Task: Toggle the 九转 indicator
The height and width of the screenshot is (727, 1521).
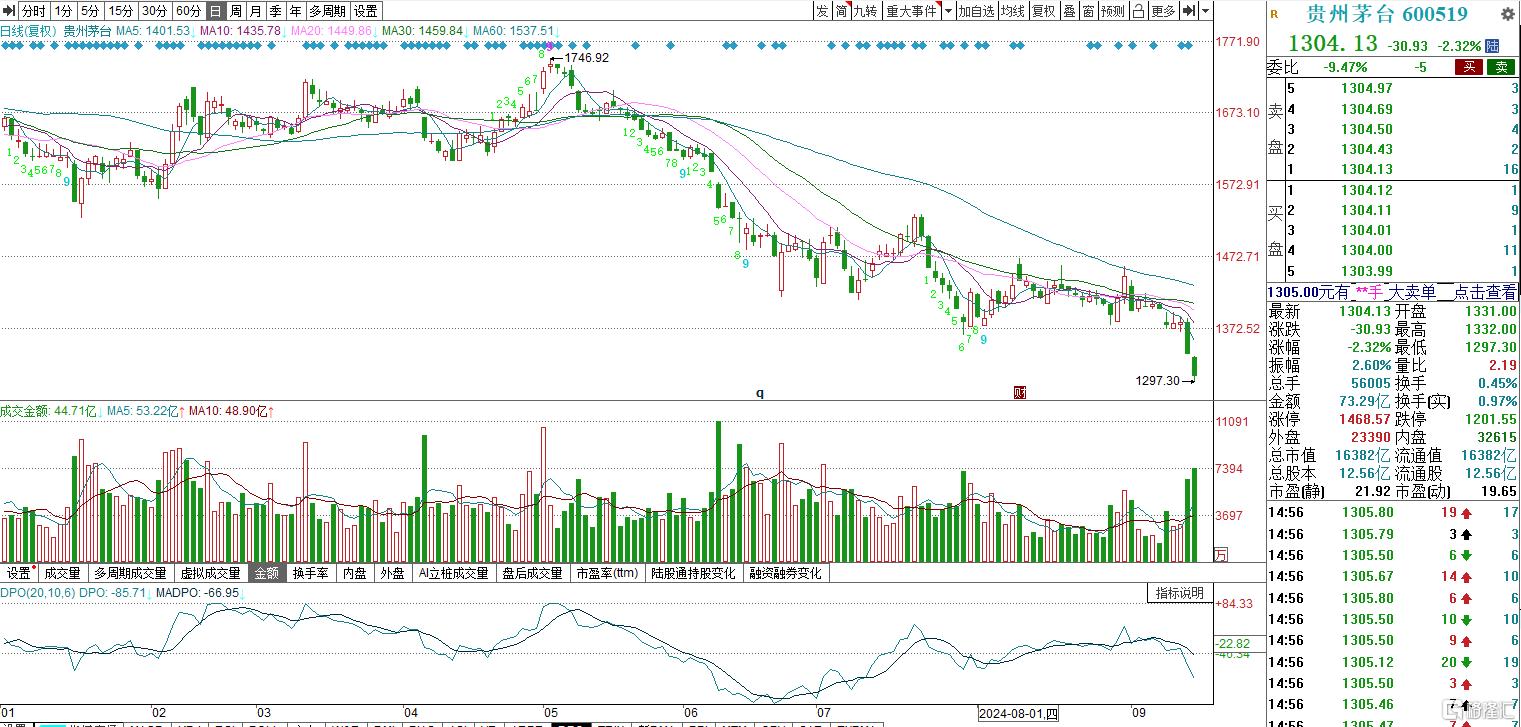Action: point(866,11)
